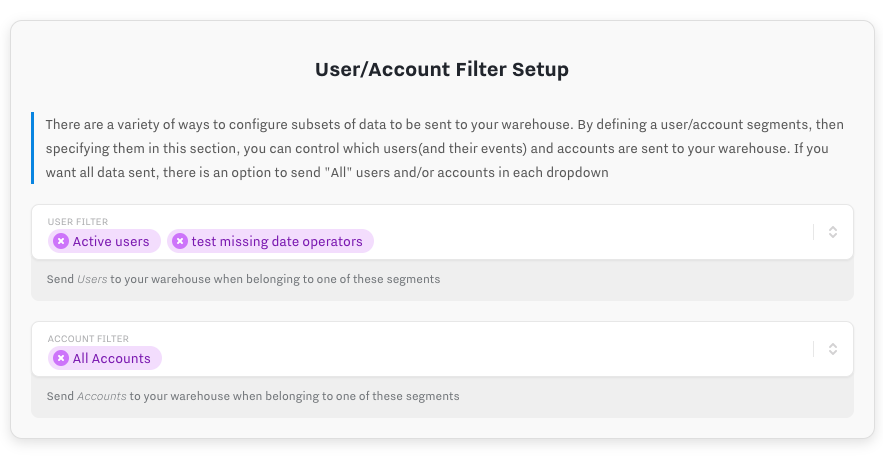The width and height of the screenshot is (896, 460).
Task: Select the test missing date operators label
Action: [x=277, y=241]
